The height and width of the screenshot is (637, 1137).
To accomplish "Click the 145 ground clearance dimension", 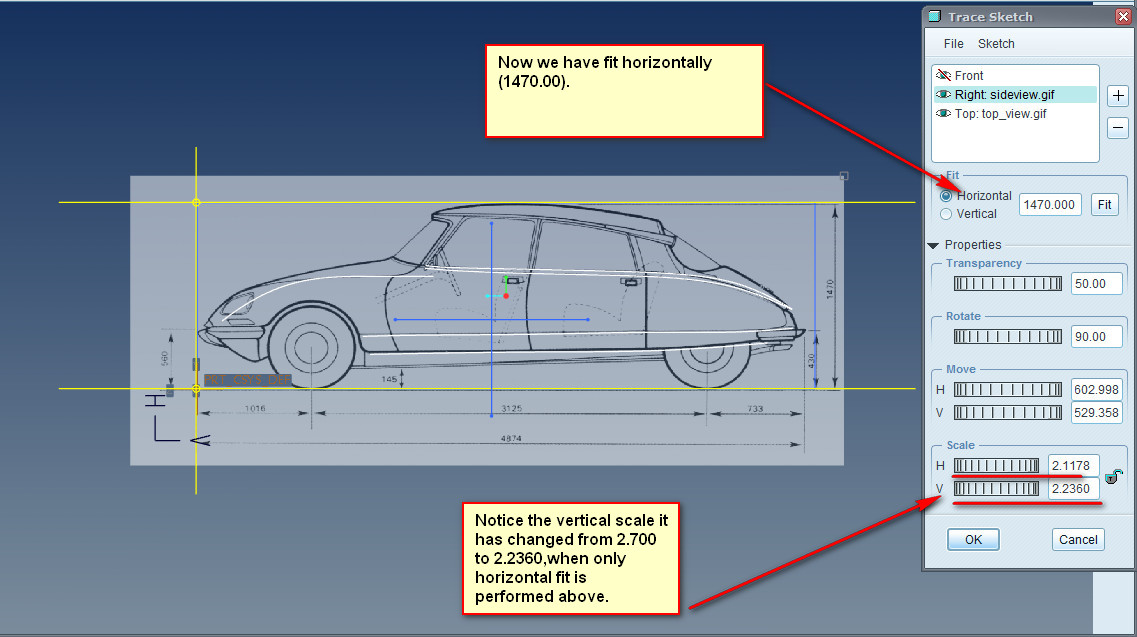I will pos(389,379).
